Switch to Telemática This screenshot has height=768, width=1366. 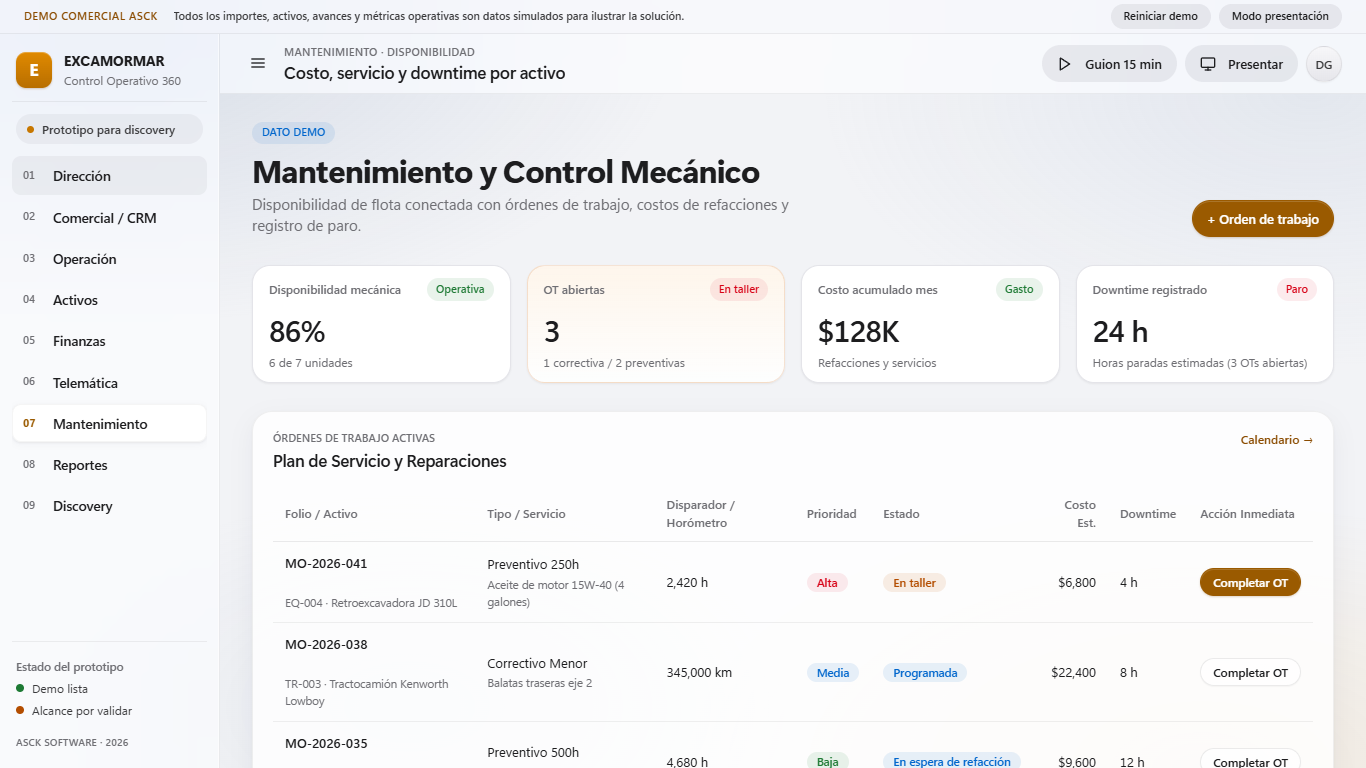(x=109, y=383)
